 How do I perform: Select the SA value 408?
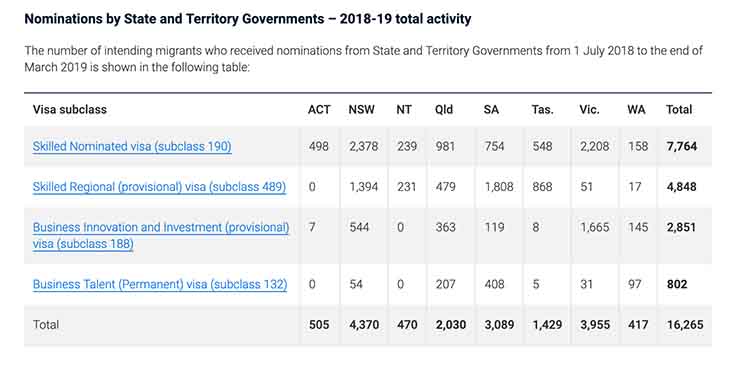point(495,284)
